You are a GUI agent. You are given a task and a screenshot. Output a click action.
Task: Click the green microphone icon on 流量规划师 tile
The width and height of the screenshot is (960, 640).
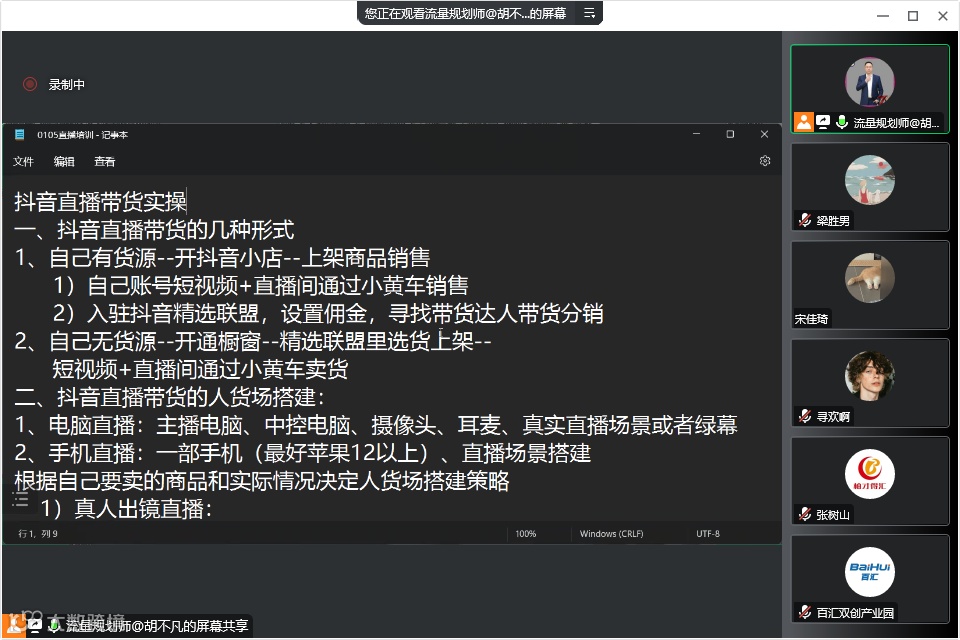pos(842,122)
